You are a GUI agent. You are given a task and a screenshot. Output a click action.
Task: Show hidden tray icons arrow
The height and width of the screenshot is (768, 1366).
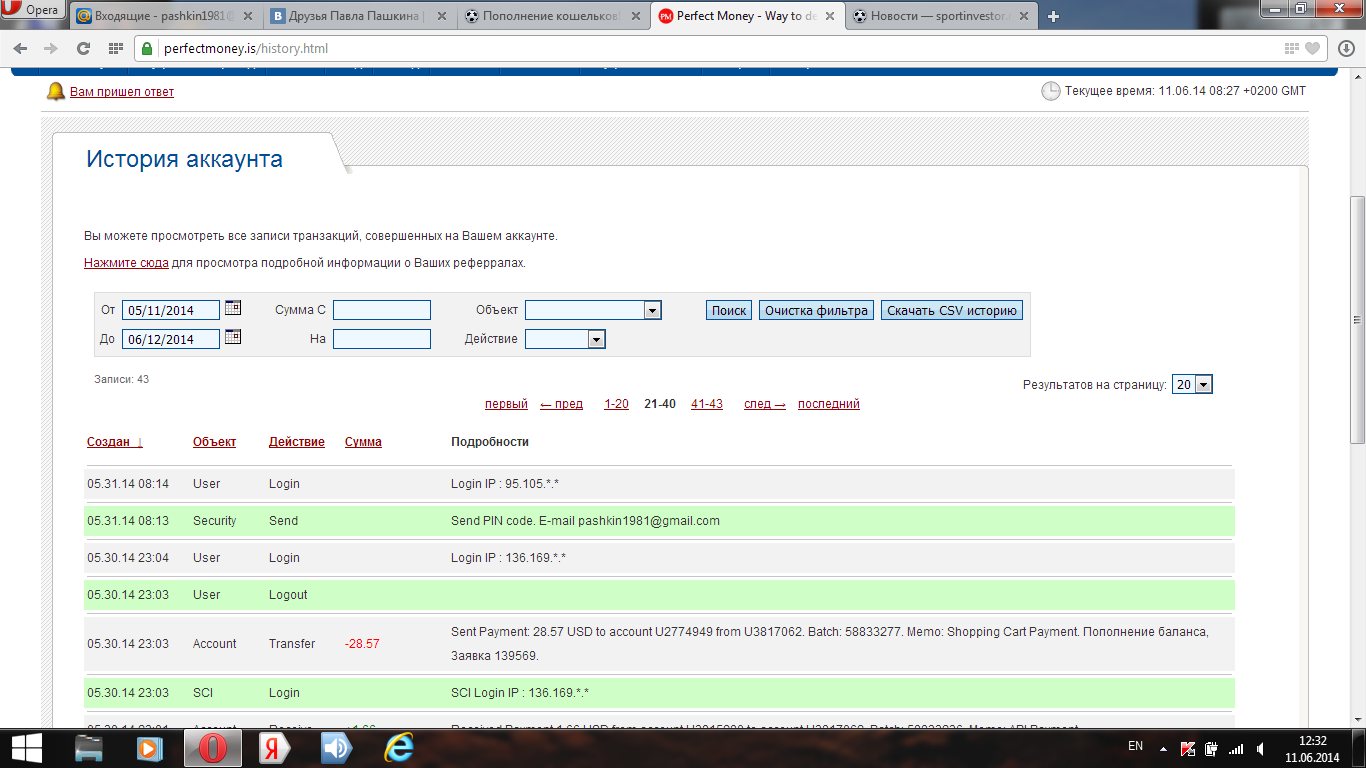coord(1163,748)
